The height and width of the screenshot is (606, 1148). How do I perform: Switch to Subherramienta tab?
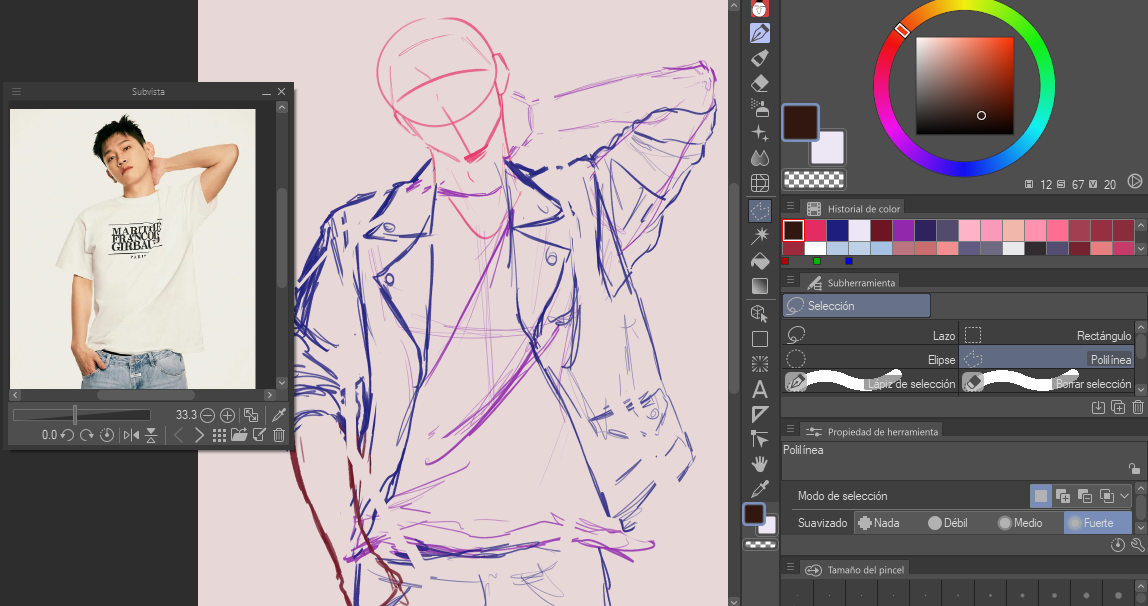[x=849, y=283]
